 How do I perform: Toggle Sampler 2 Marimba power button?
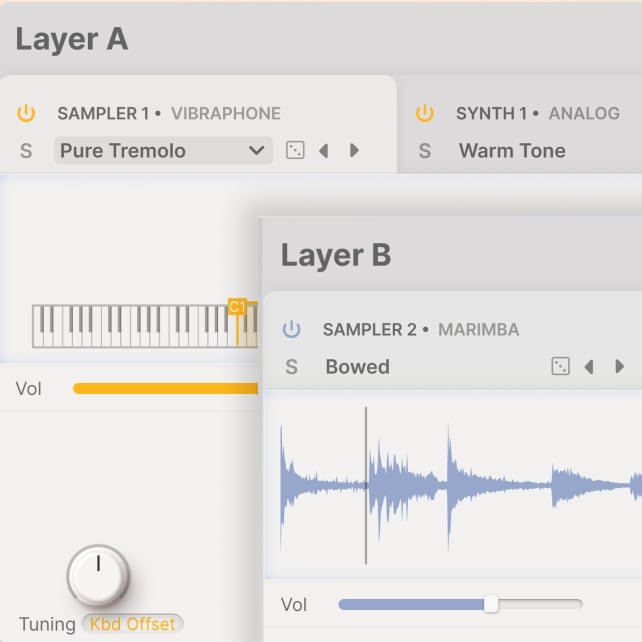pyautogui.click(x=291, y=329)
